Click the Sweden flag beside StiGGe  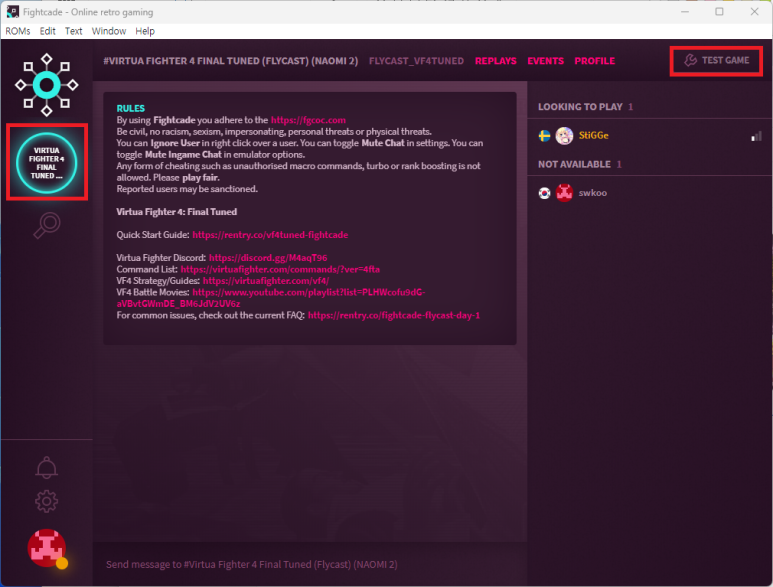(x=544, y=136)
